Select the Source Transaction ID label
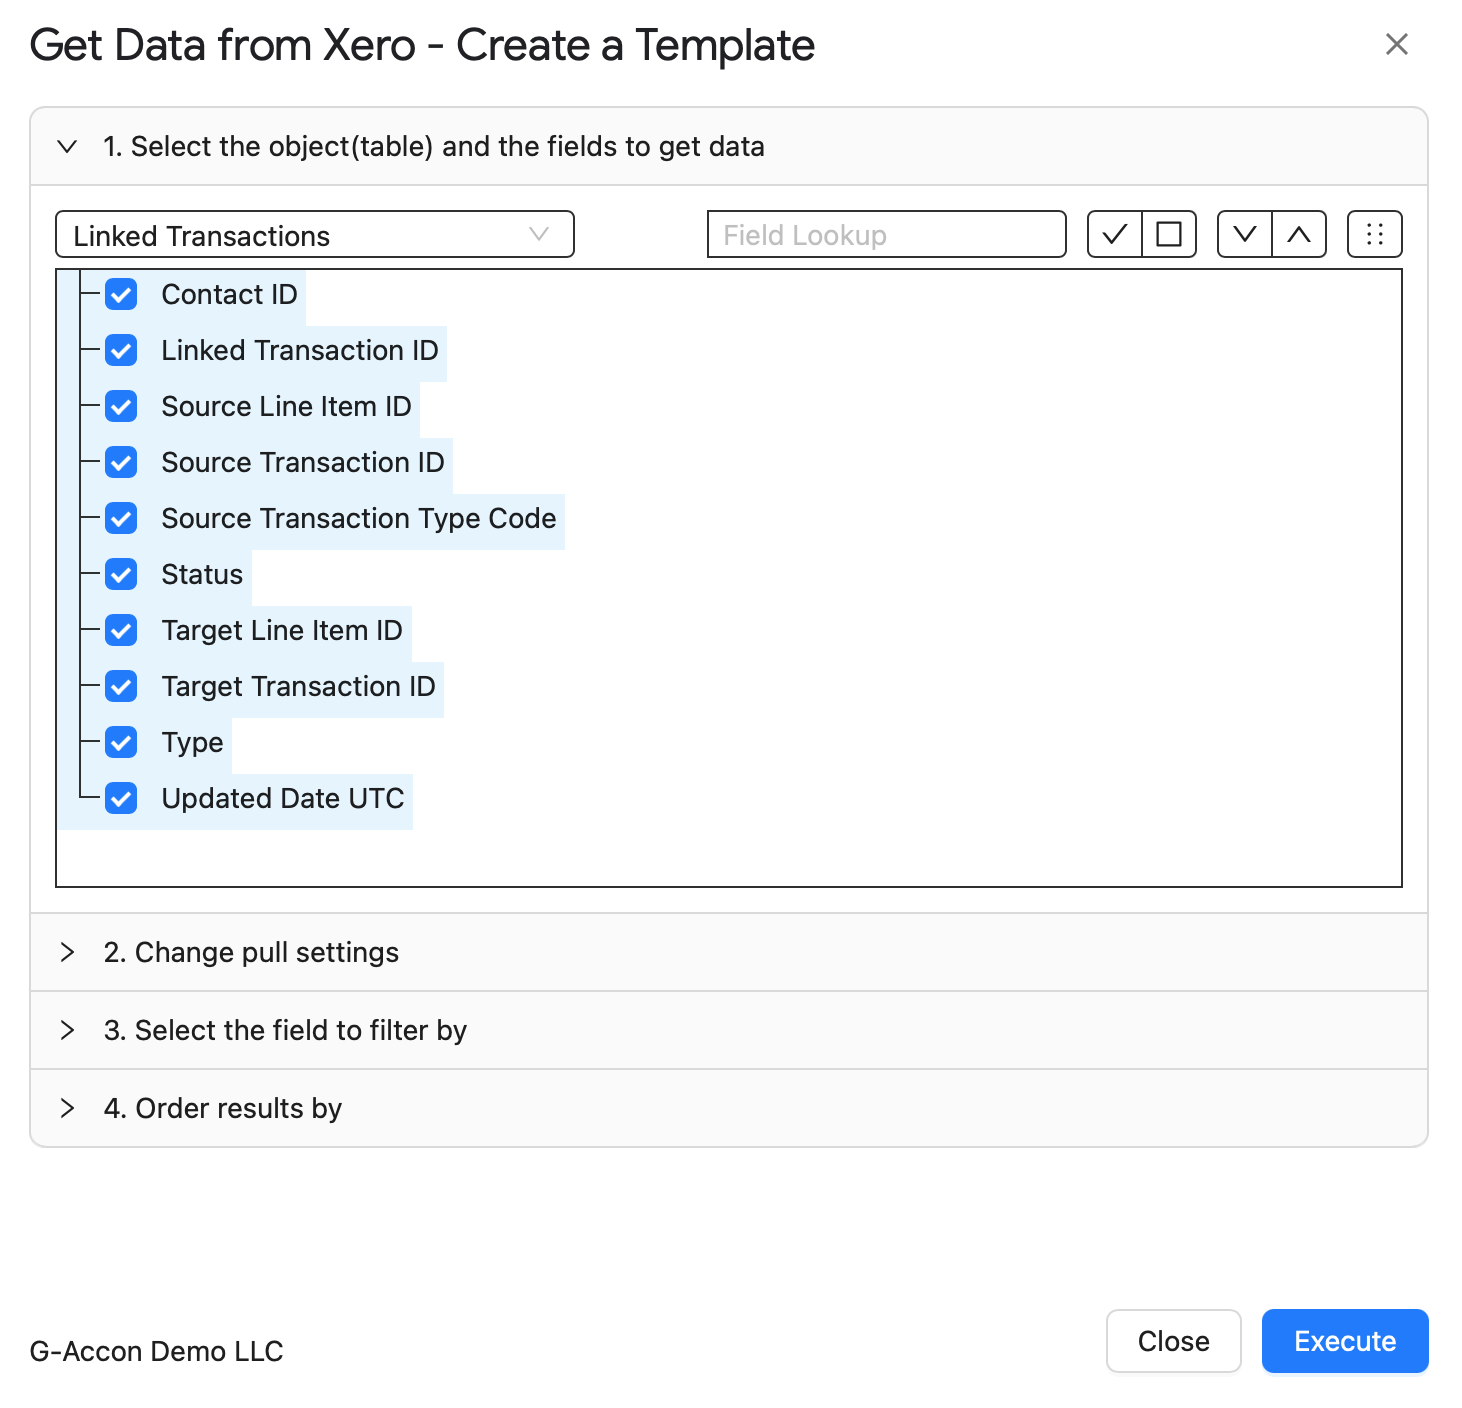Screen dimensions: 1462x1408 [x=303, y=462]
